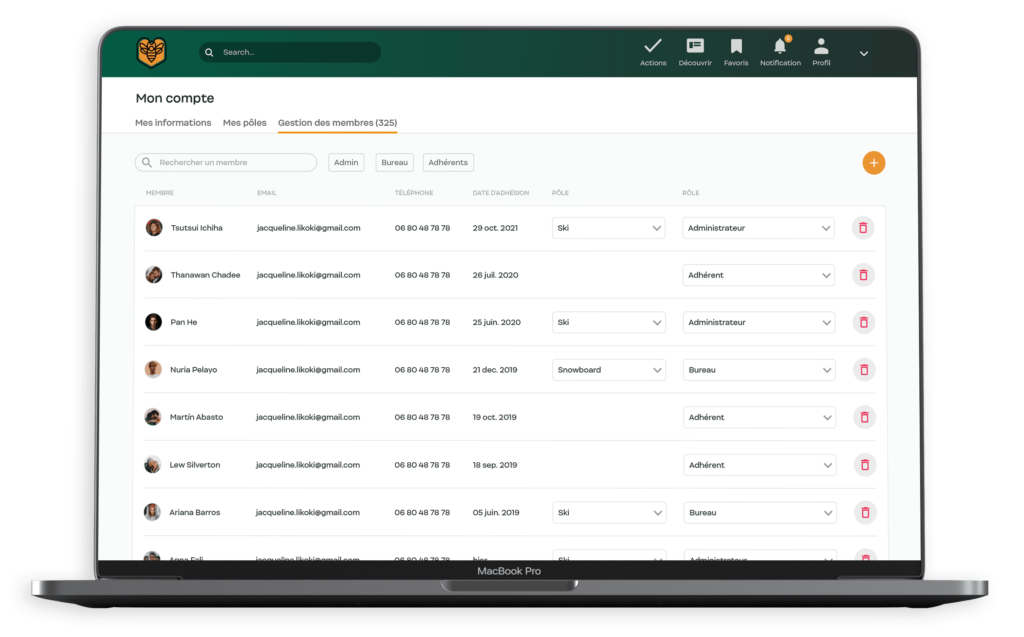Open the Notification bell icon

coord(780,47)
